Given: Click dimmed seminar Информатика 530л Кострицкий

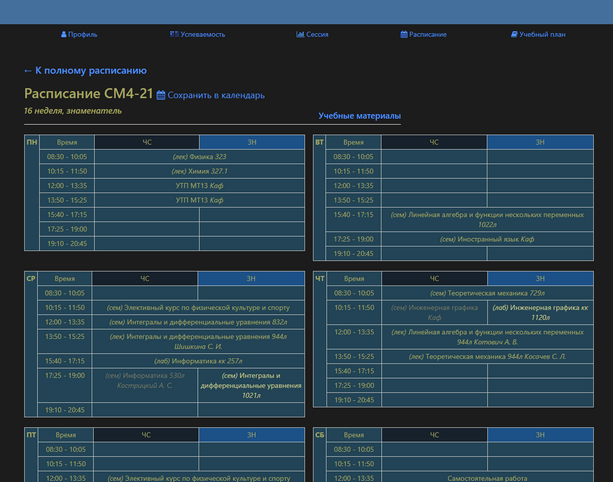Looking at the screenshot, I should [145, 385].
